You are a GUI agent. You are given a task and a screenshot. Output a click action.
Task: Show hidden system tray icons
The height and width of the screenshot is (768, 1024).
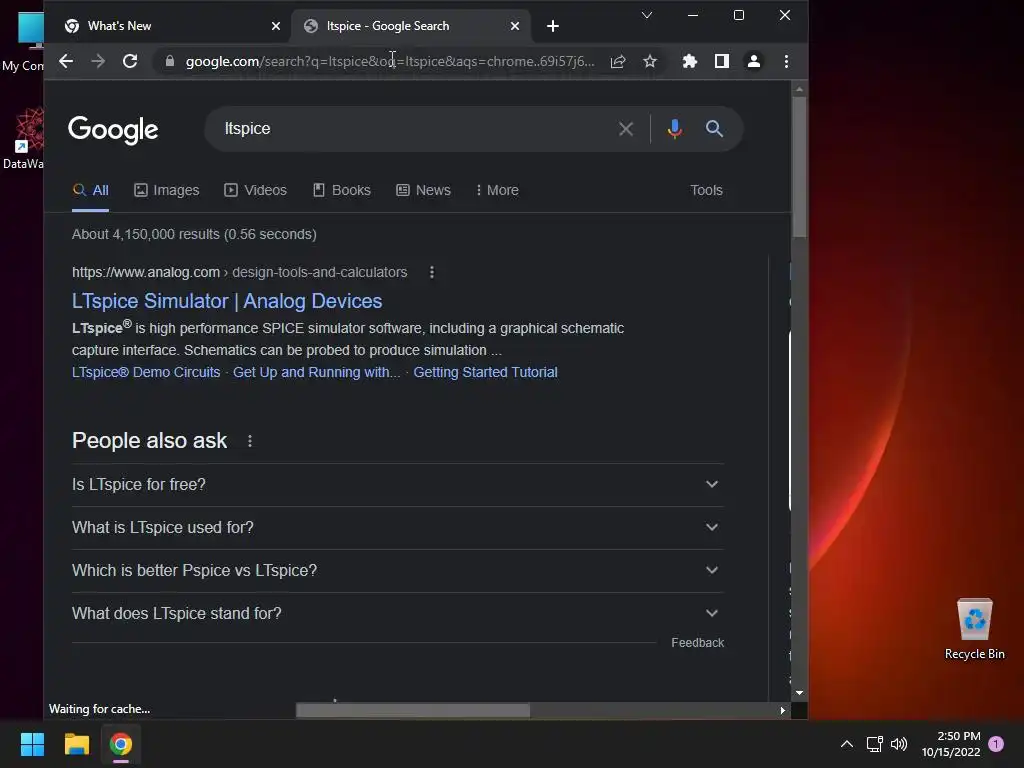pos(846,744)
